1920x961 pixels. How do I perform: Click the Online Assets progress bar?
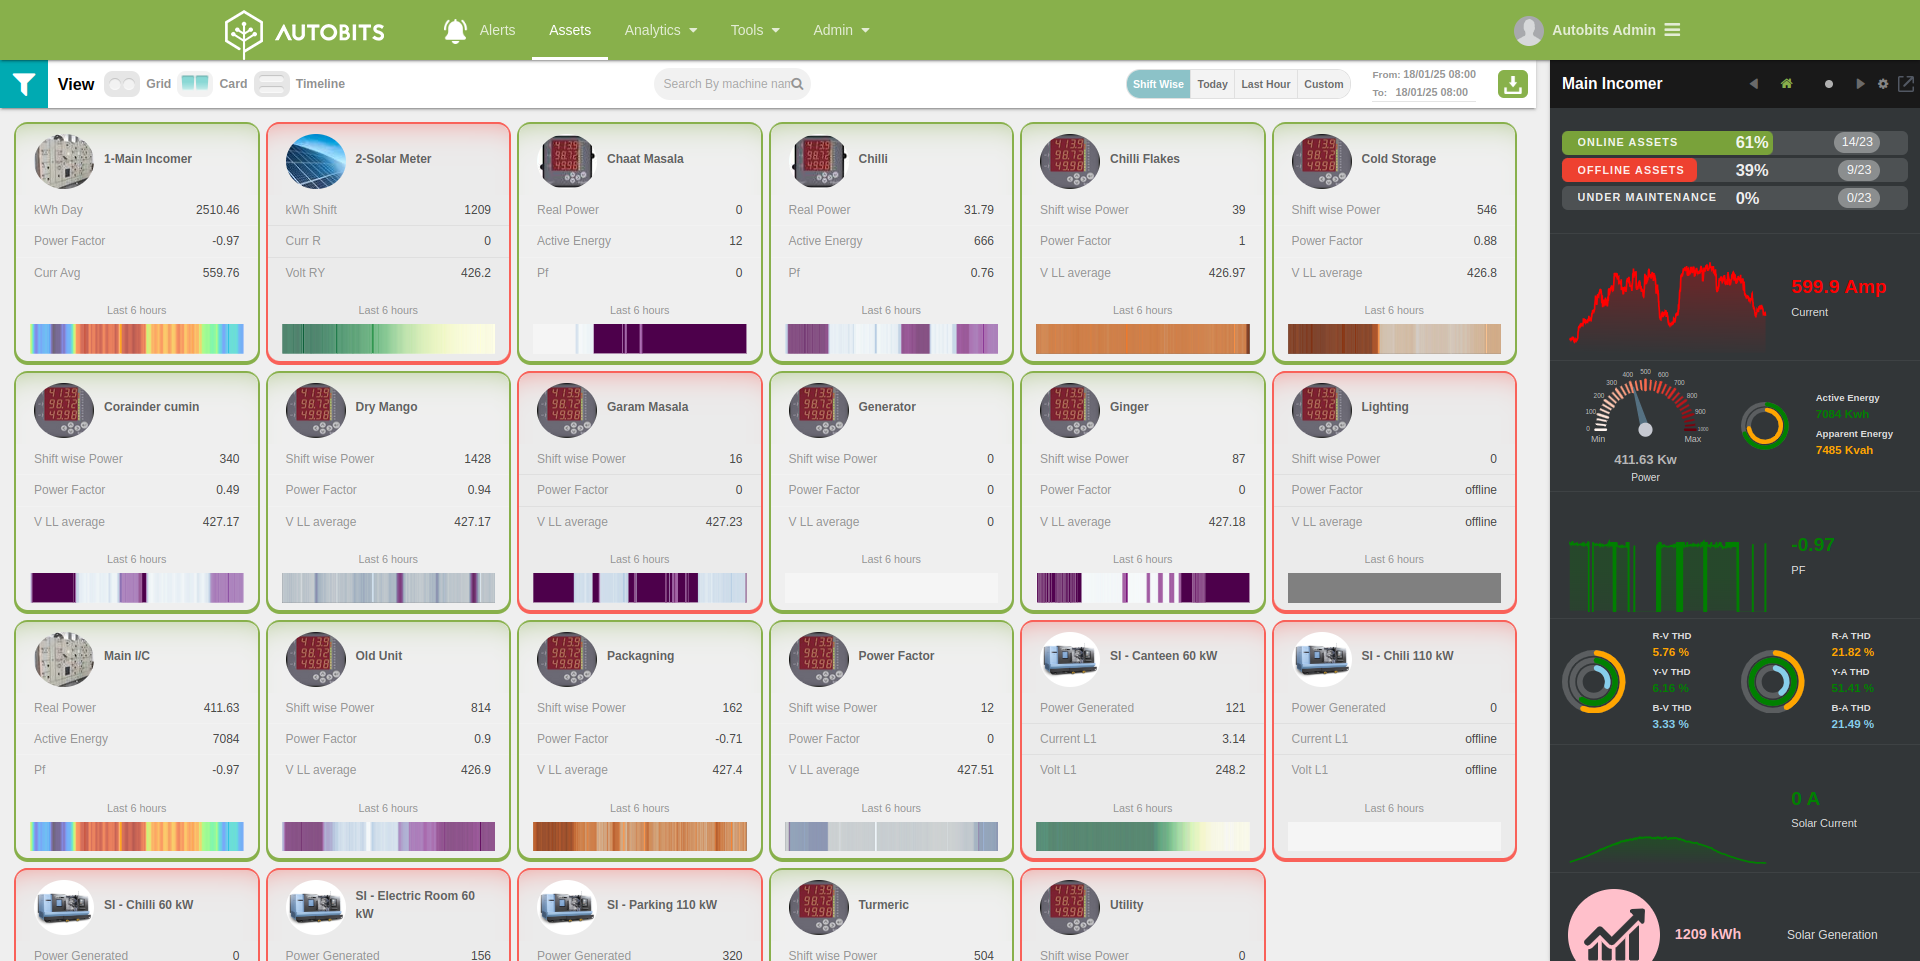tap(1735, 142)
